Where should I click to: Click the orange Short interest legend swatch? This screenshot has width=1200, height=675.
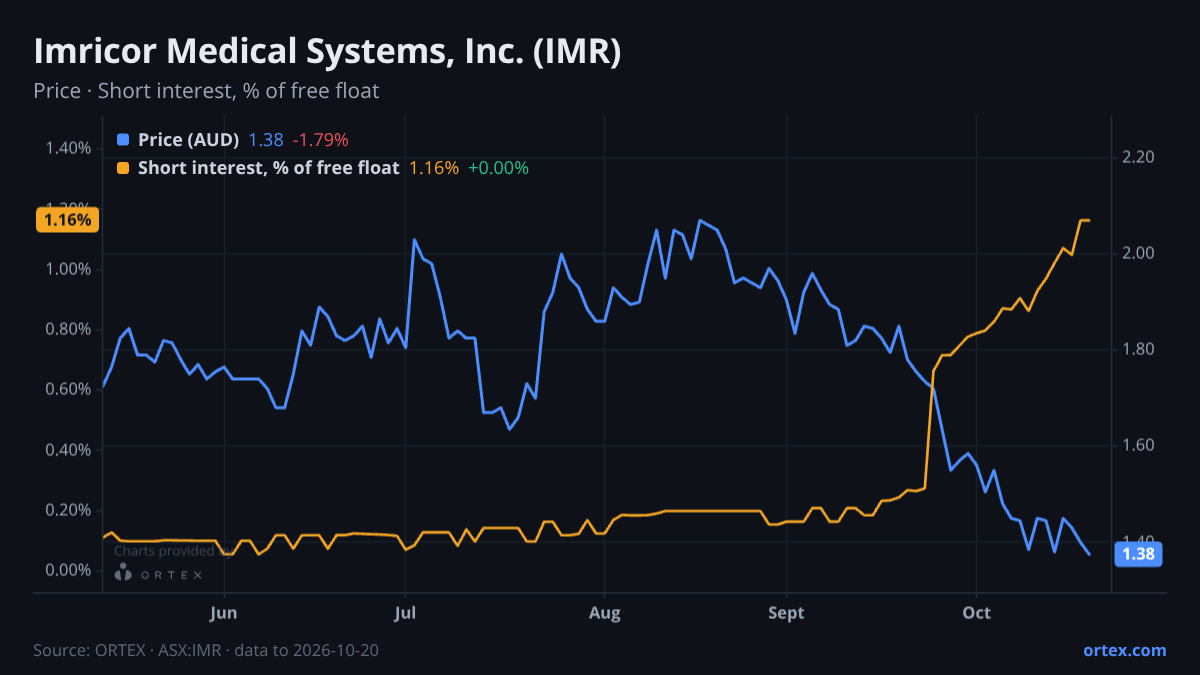pyautogui.click(x=123, y=168)
